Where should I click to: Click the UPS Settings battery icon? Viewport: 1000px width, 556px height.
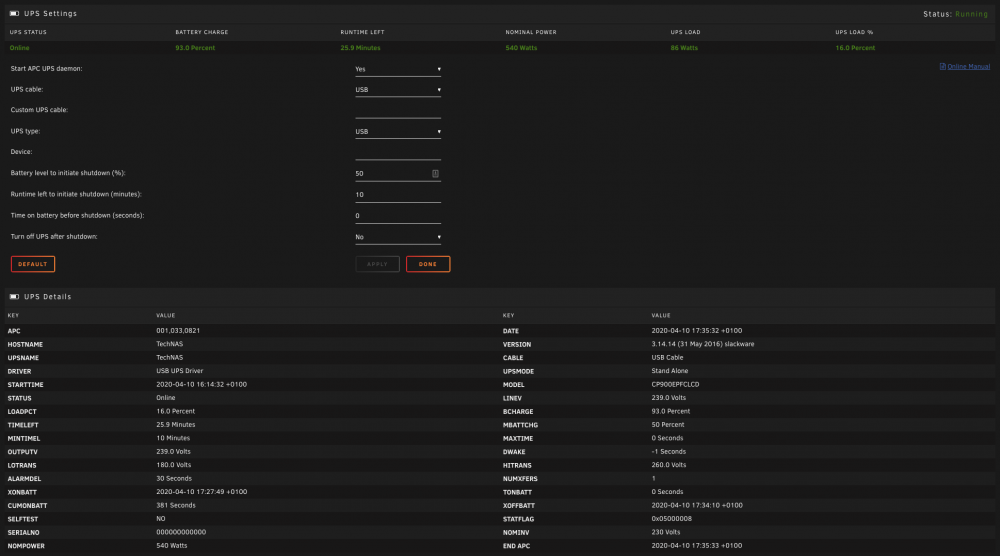(14, 13)
